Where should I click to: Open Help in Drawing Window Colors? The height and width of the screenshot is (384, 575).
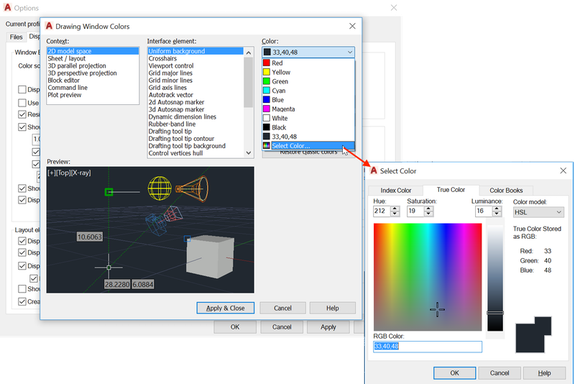333,308
